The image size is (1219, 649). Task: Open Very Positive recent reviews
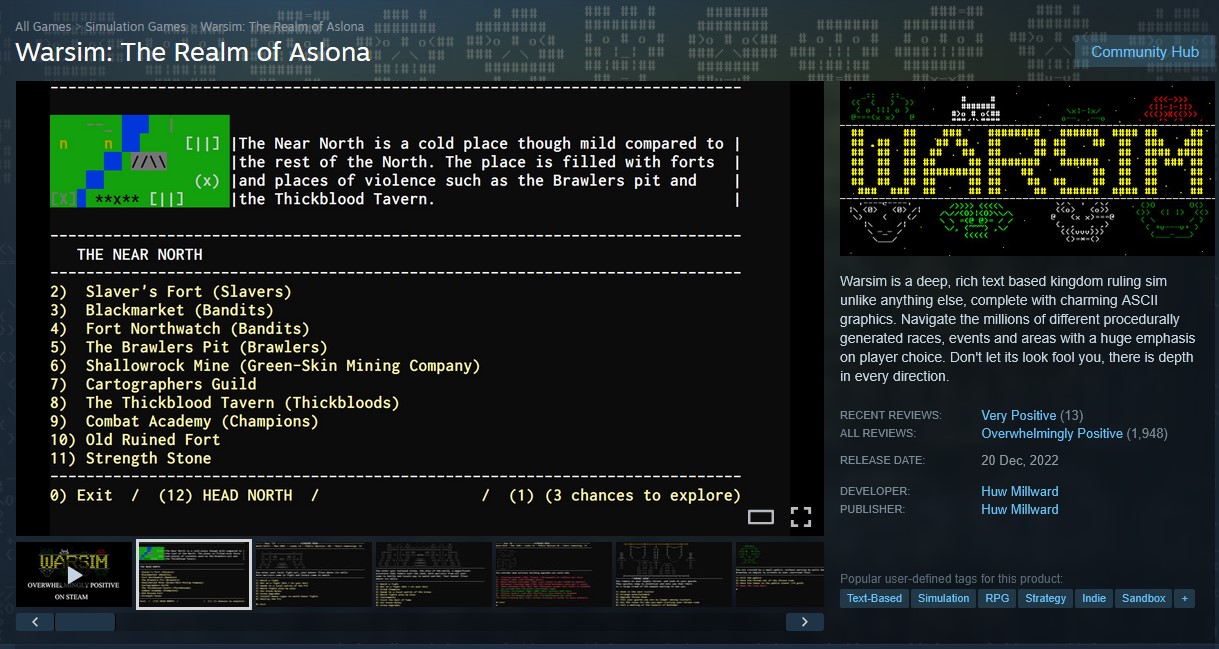coord(1019,415)
